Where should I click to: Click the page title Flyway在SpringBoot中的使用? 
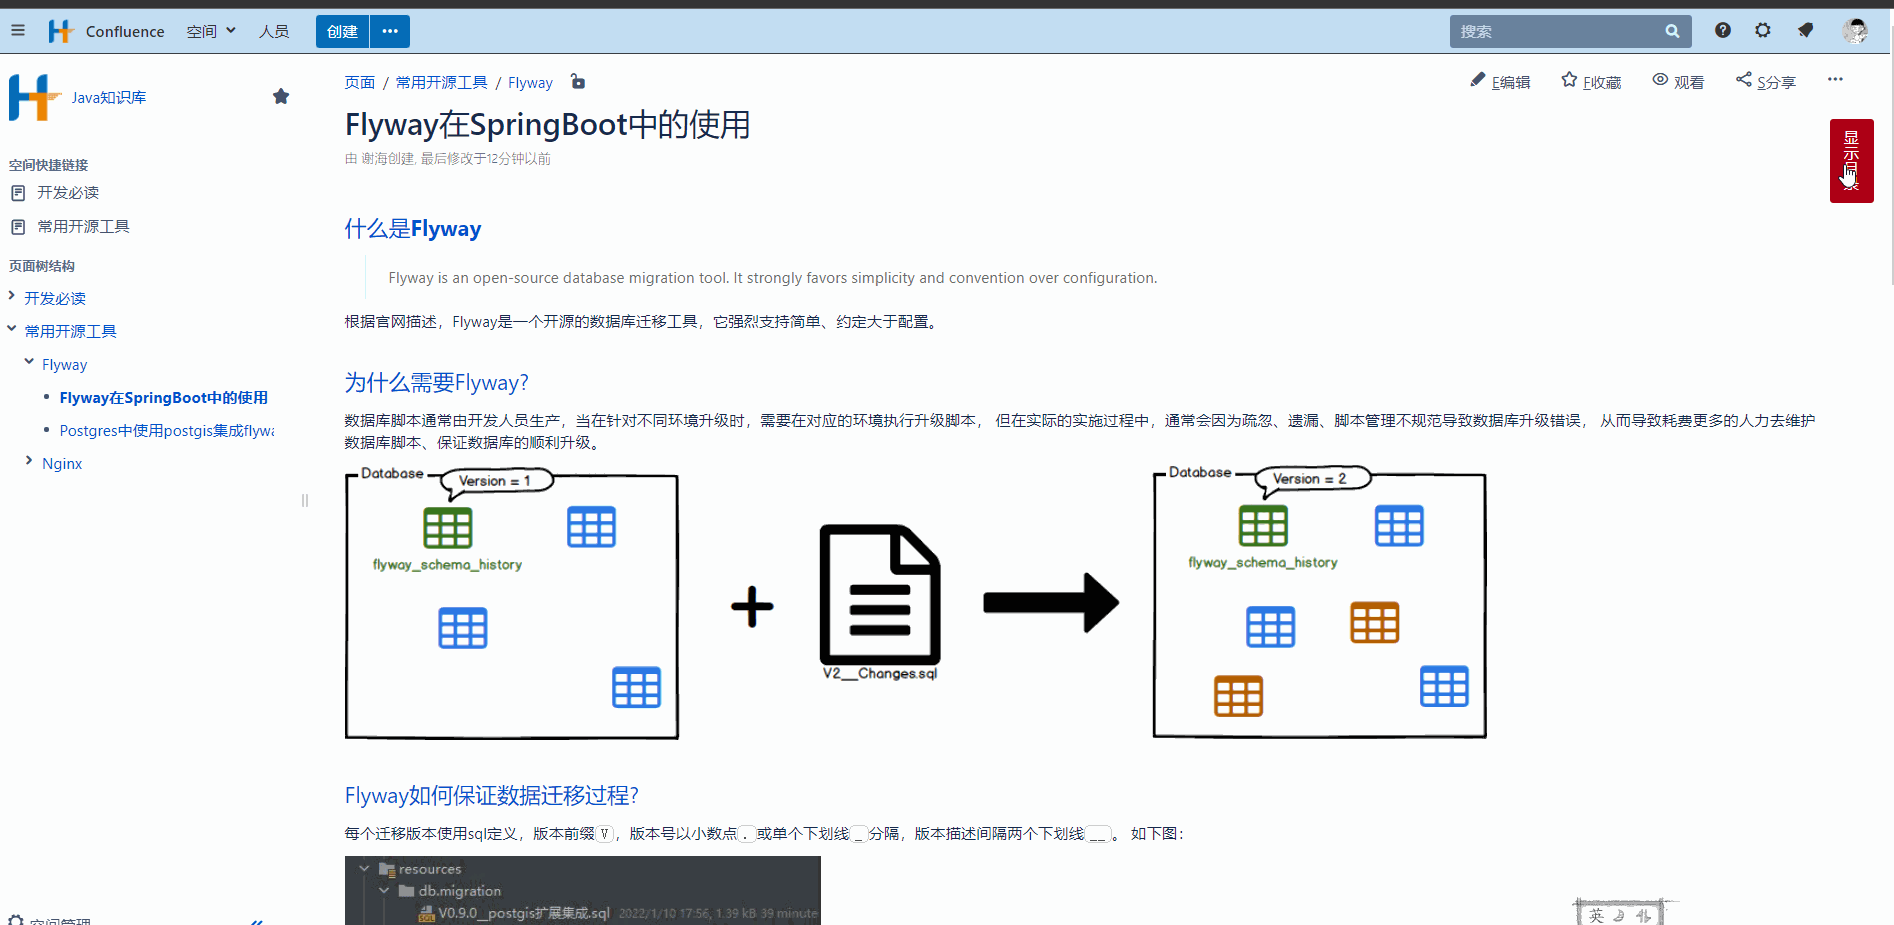click(548, 125)
